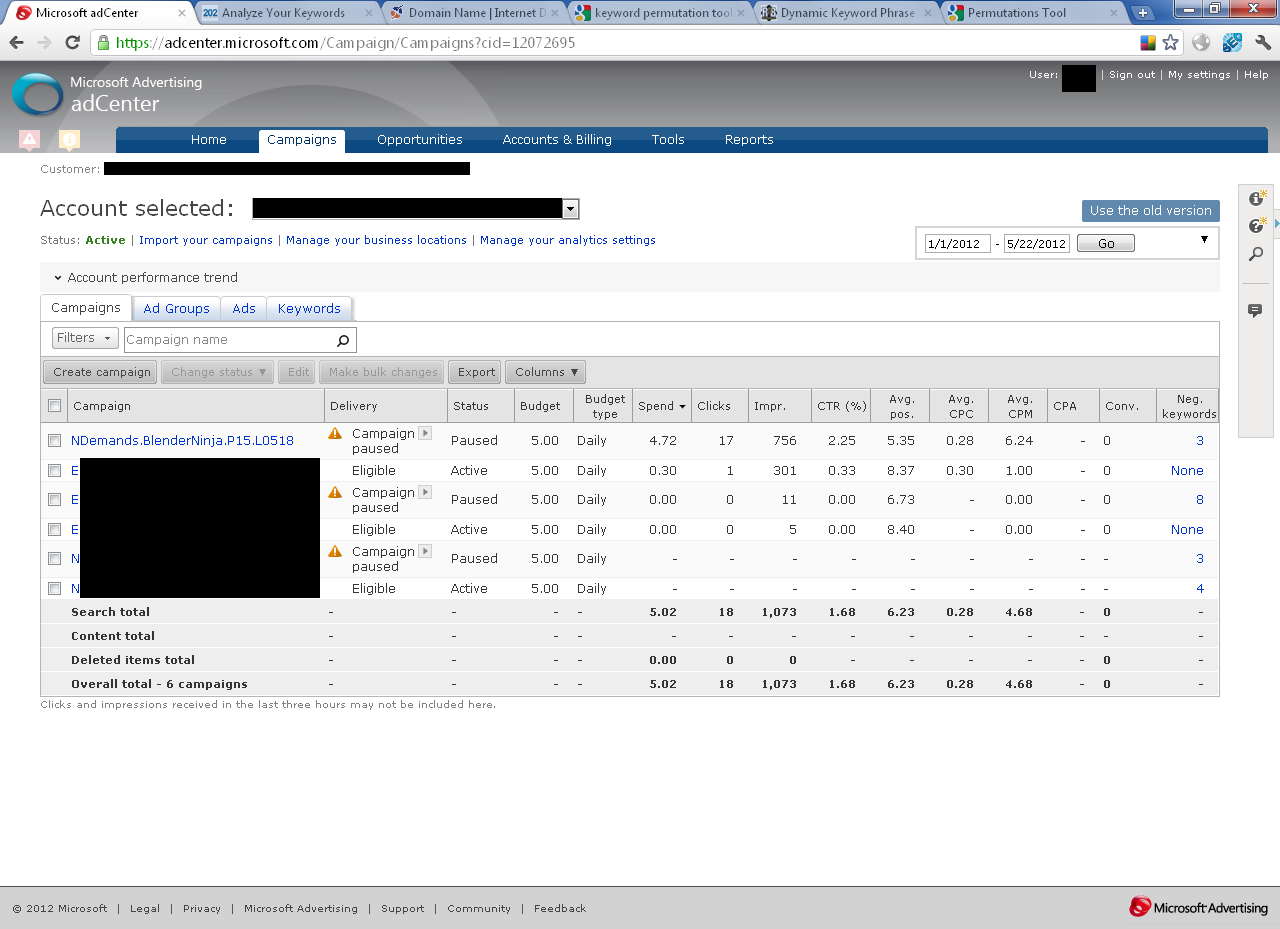
Task: Click the Sign out link
Action: point(1132,75)
